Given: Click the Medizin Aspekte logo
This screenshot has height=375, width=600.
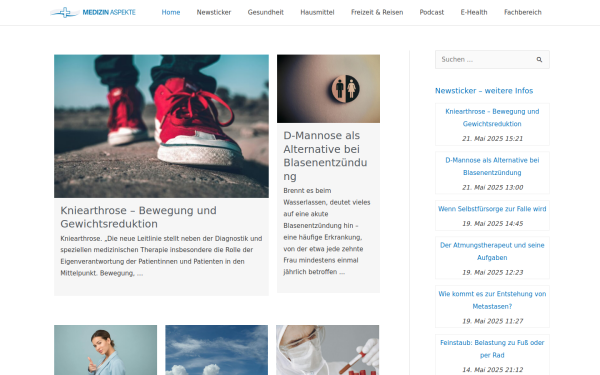Looking at the screenshot, I should pyautogui.click(x=93, y=12).
